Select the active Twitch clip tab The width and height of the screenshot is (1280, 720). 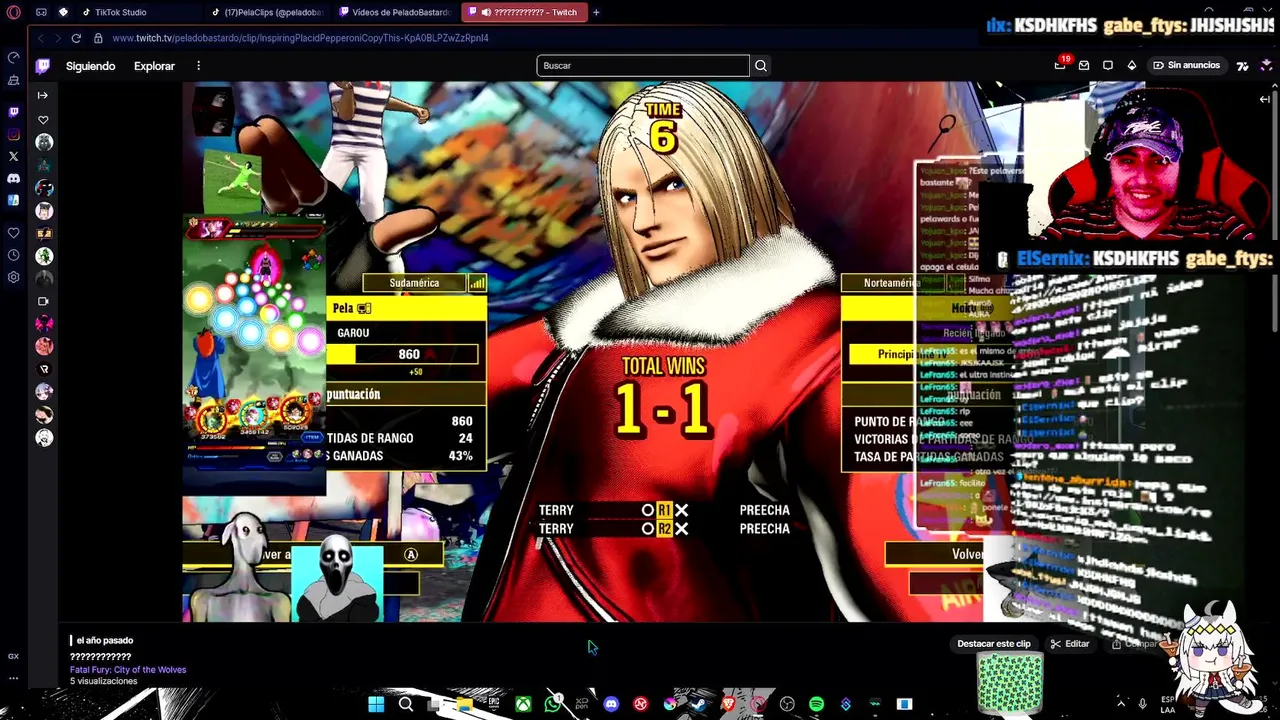523,12
